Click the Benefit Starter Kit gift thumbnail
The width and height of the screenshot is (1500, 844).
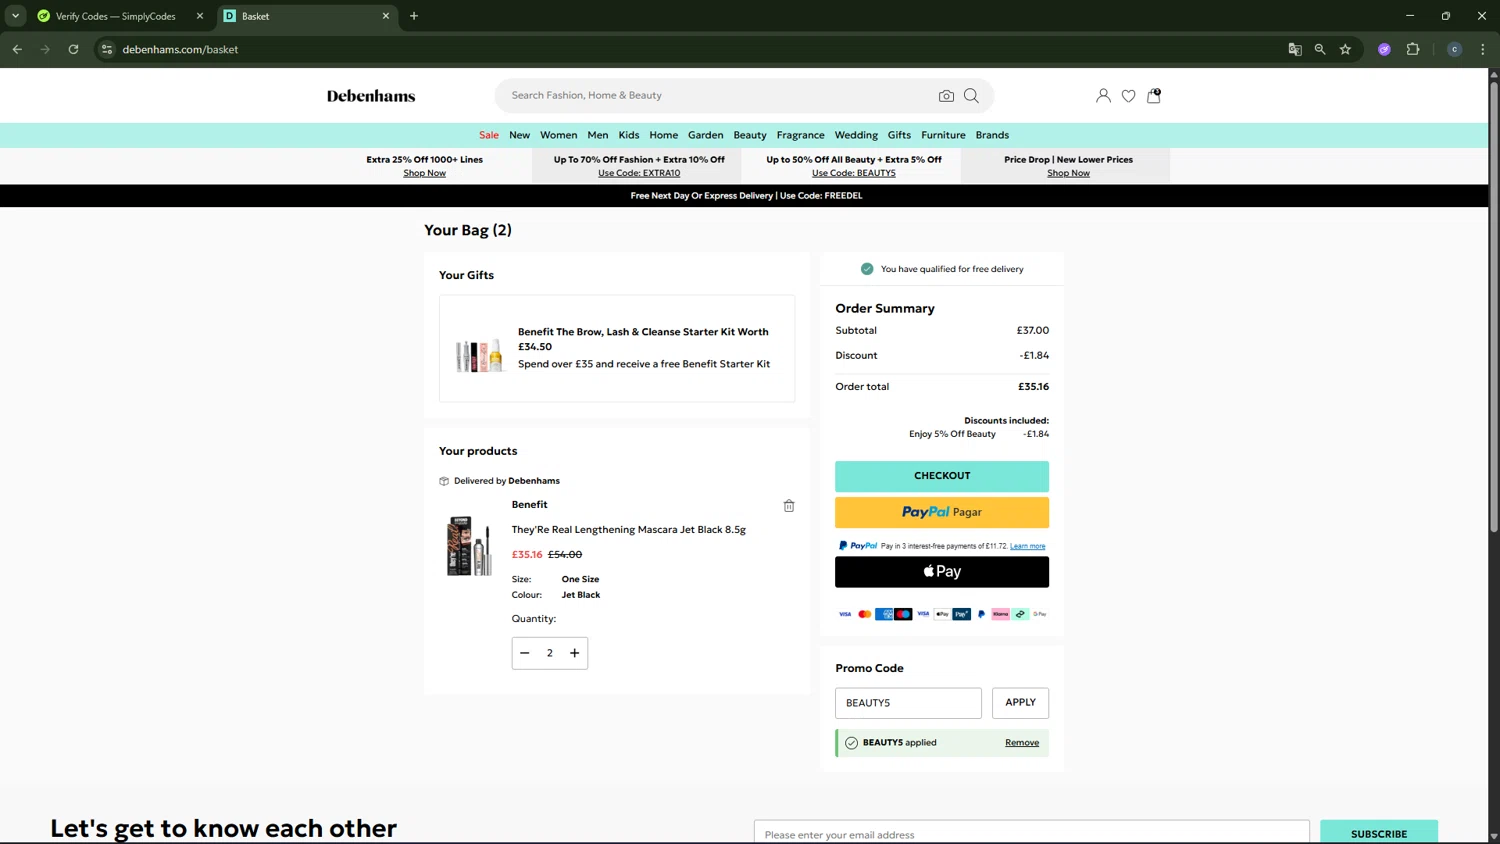(479, 355)
